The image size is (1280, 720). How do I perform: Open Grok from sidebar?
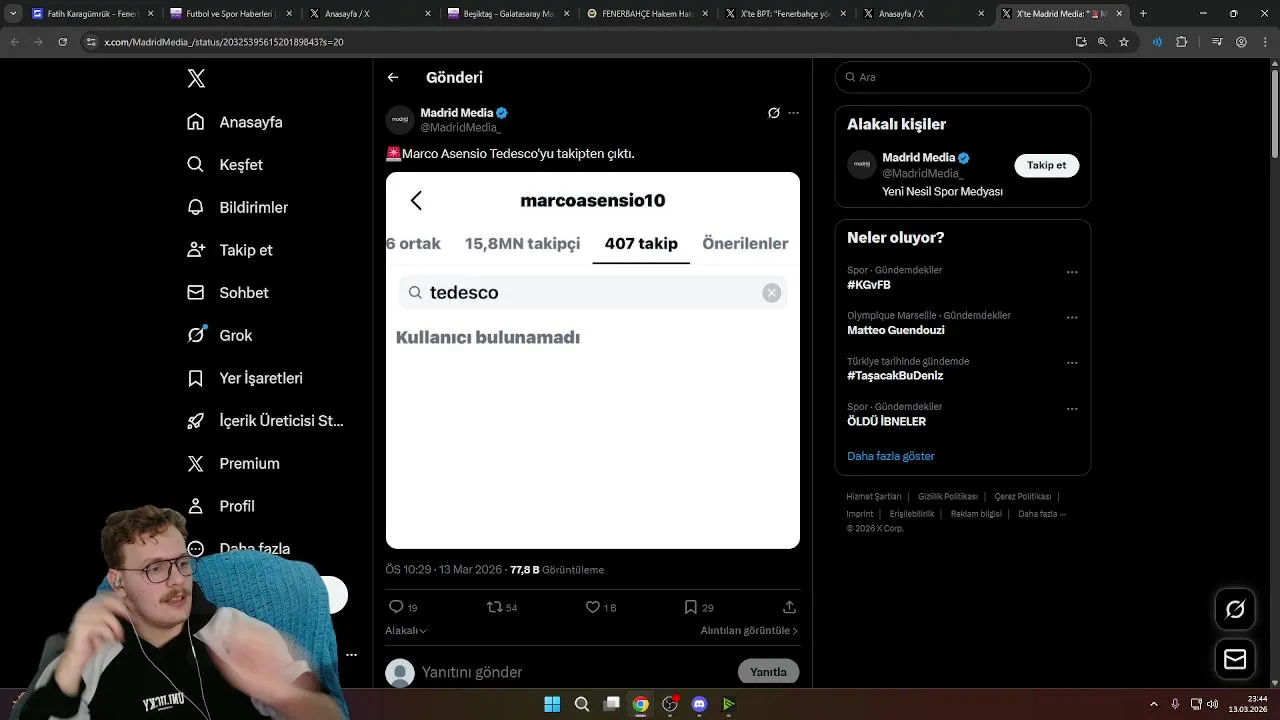[220, 336]
